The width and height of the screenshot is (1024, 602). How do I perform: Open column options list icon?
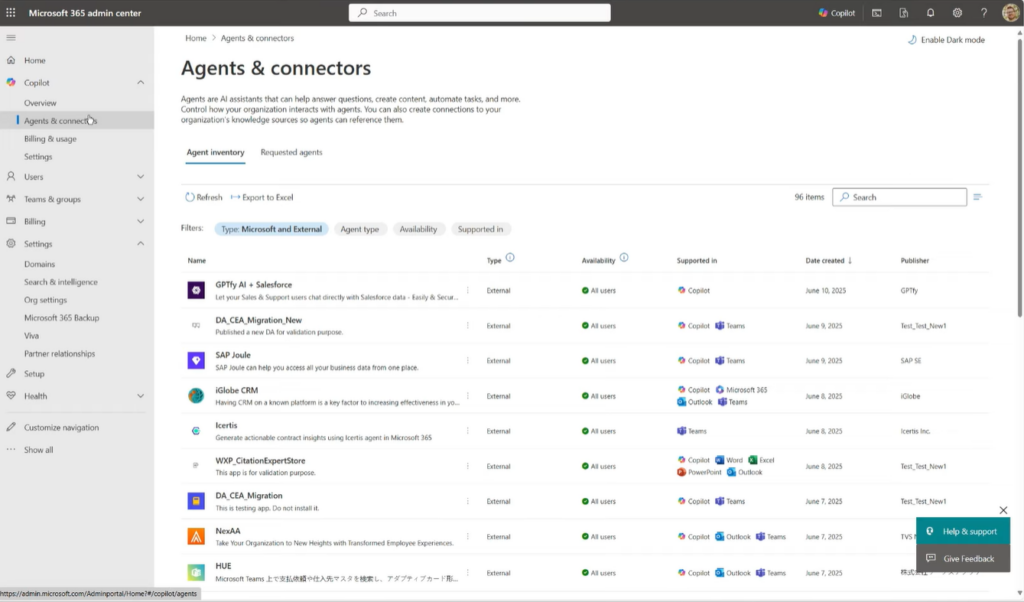coord(978,197)
